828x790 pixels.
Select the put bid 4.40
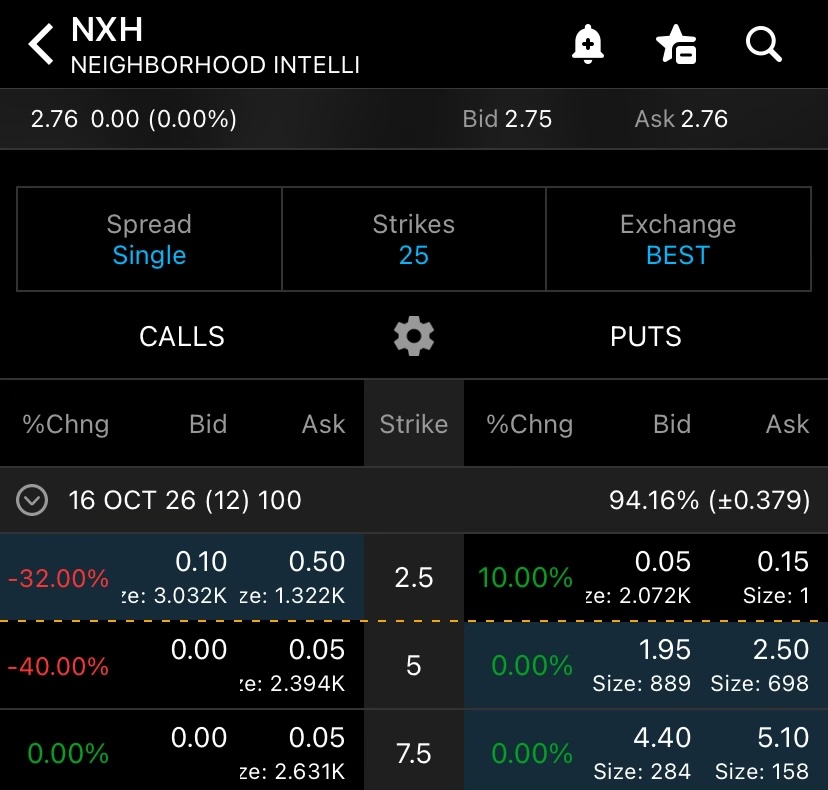tap(642, 754)
